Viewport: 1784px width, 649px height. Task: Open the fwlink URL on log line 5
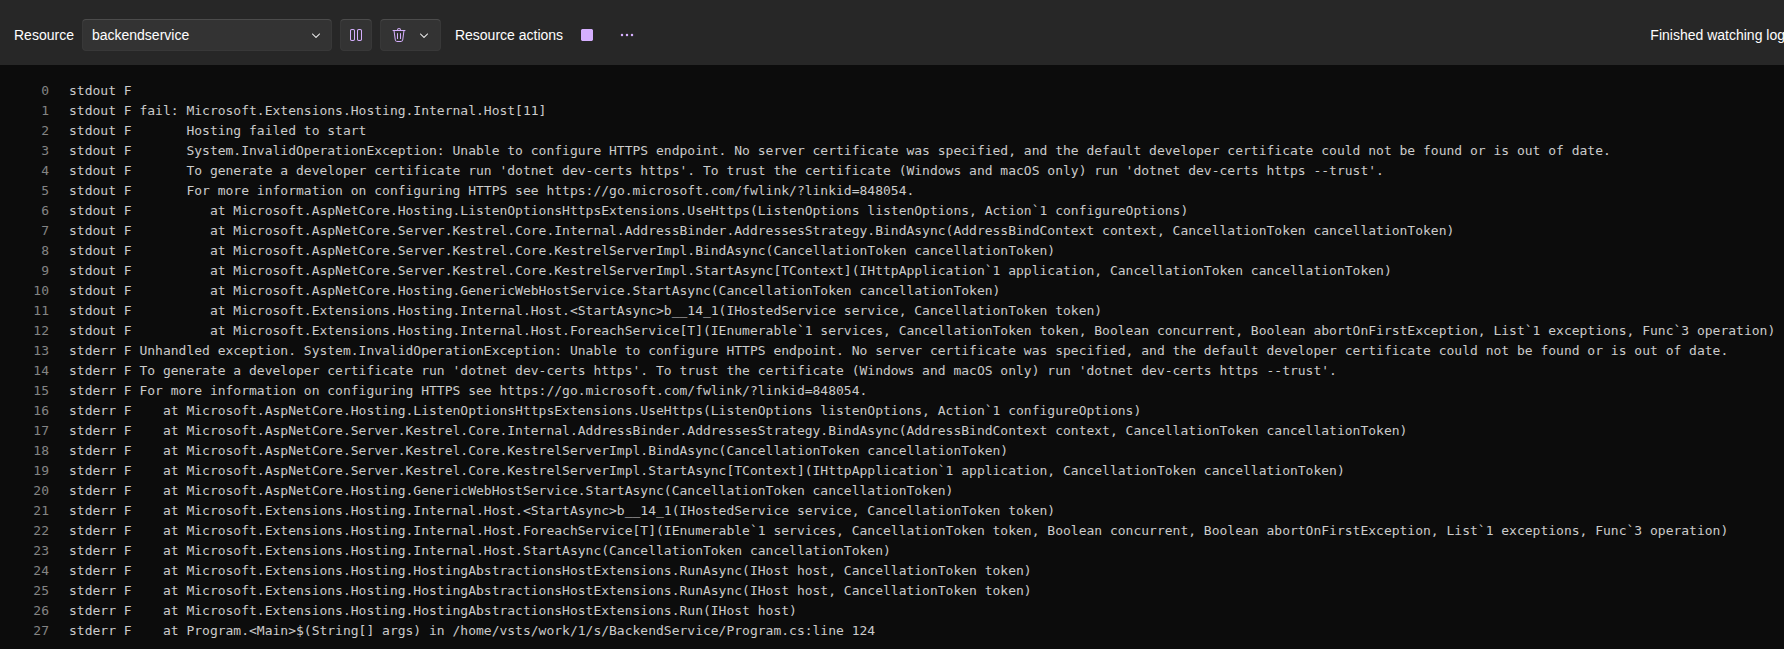coord(727,191)
